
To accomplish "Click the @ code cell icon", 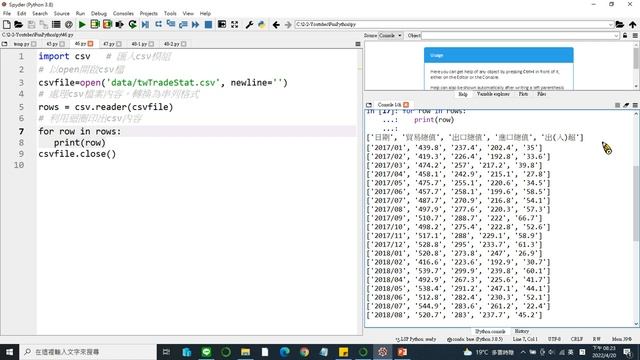I will (69, 24).
